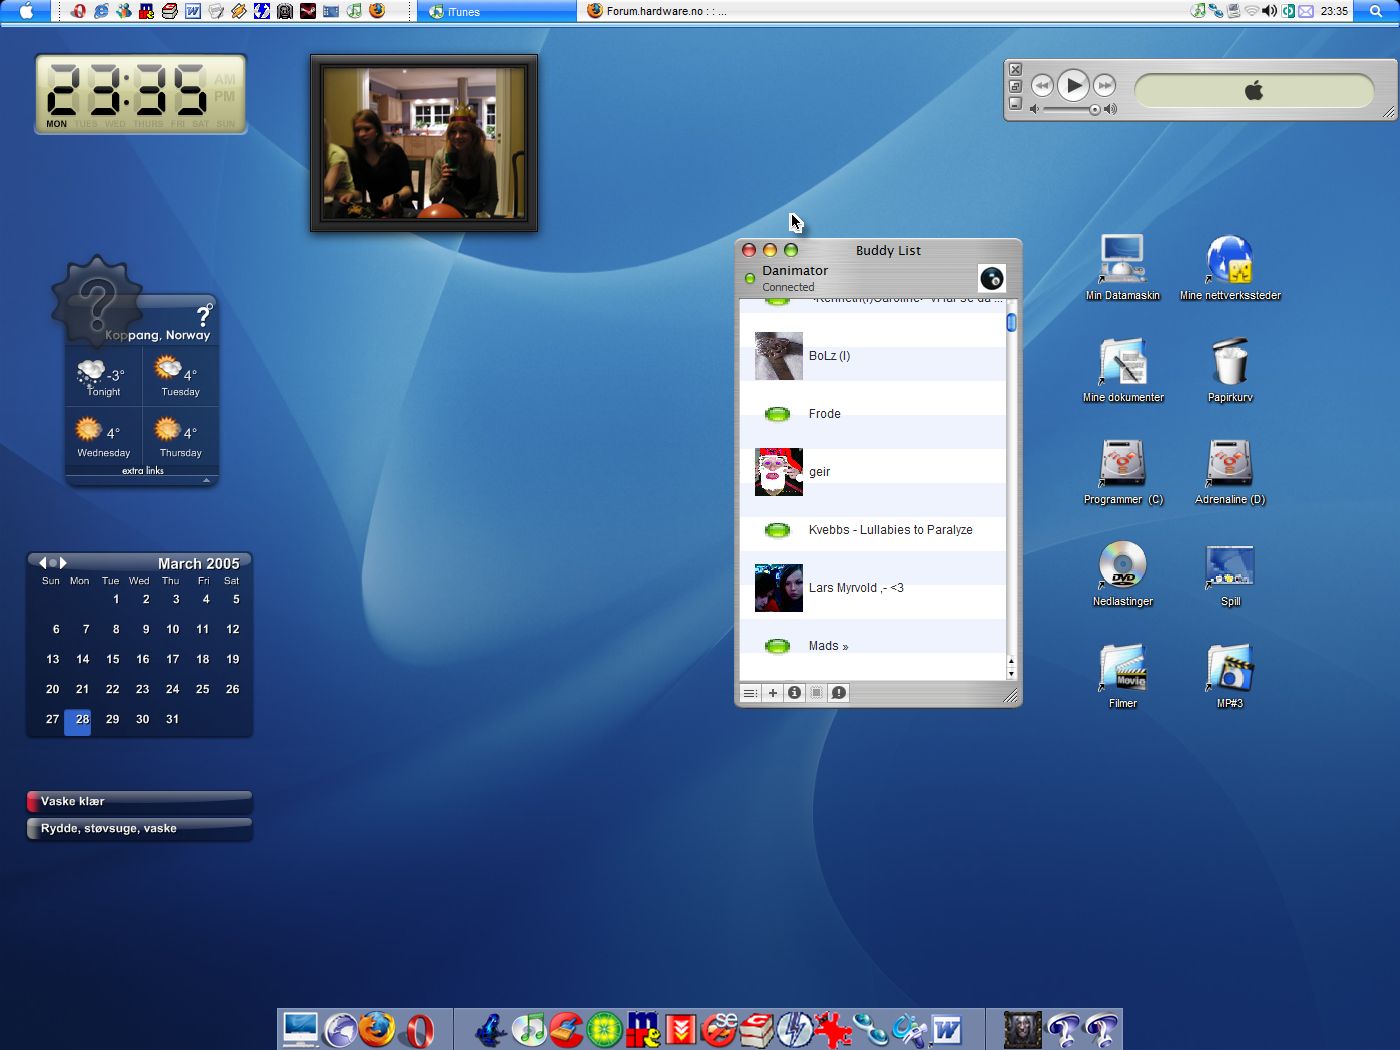This screenshot has width=1400, height=1050.
Task: Launch iTunes from the bottom dock
Action: point(529,1029)
